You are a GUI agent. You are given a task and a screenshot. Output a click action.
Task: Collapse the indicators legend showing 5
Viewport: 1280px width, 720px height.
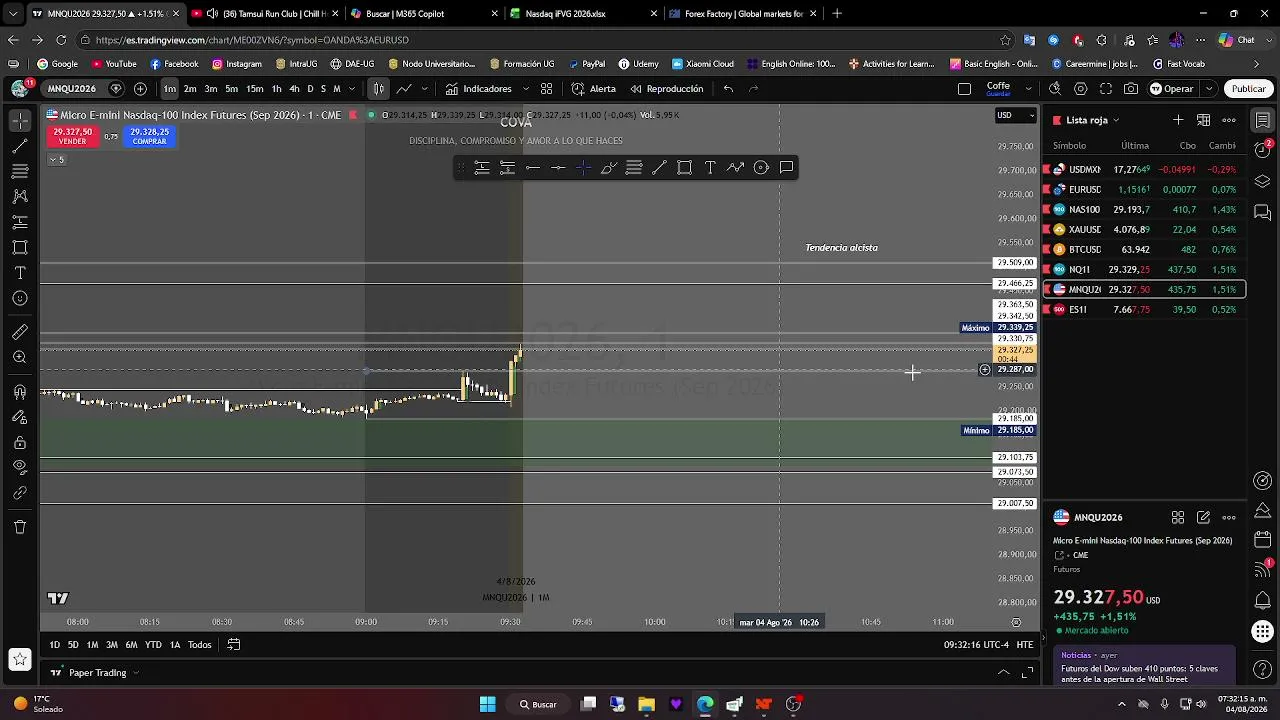(55, 160)
